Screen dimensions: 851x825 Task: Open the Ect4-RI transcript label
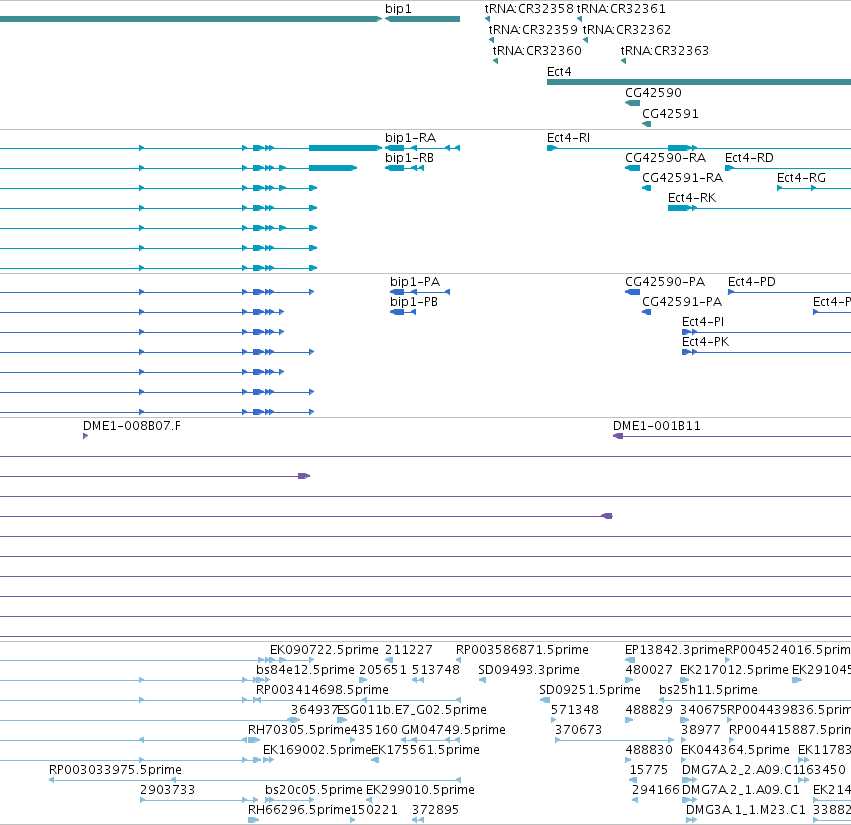point(568,138)
